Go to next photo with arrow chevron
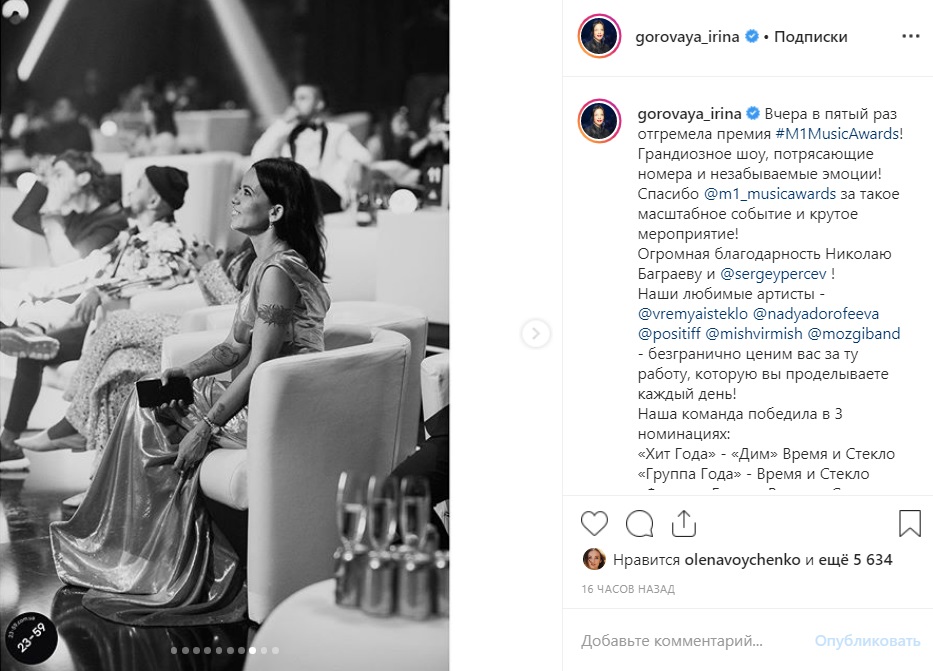The height and width of the screenshot is (671, 933). [536, 333]
